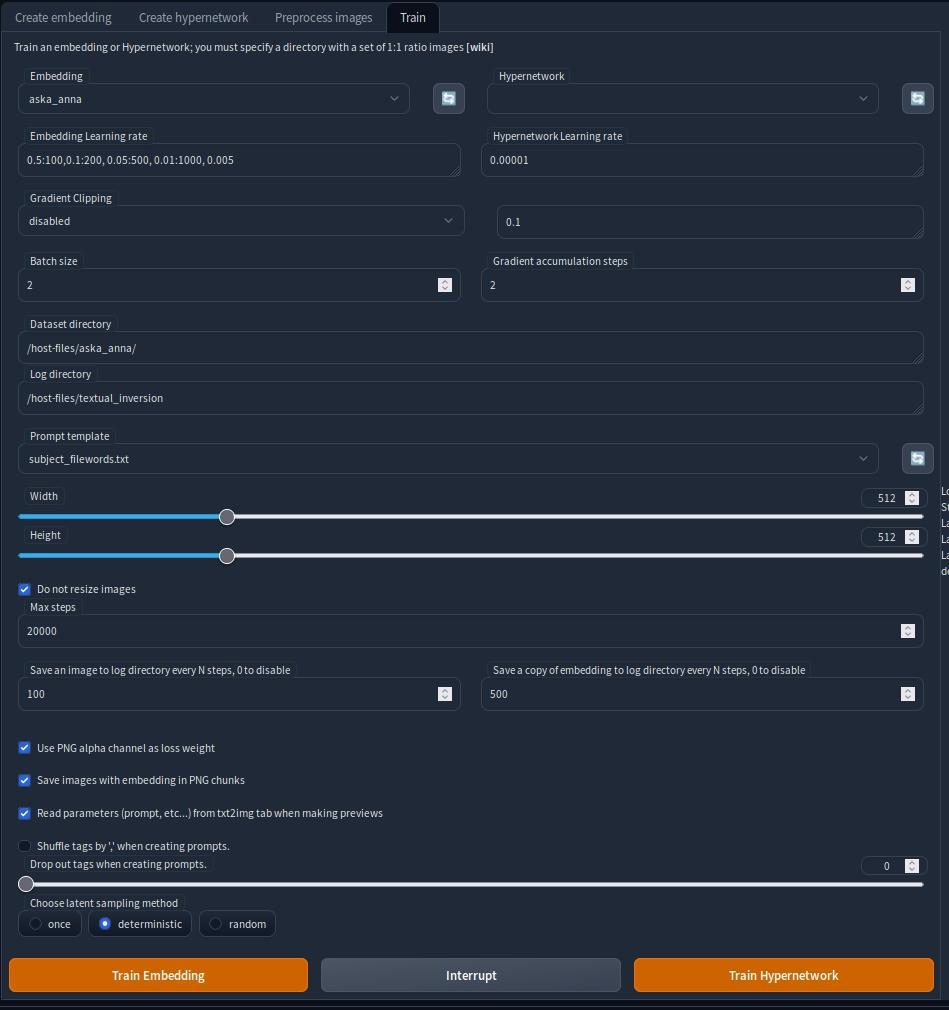The width and height of the screenshot is (949, 1010).
Task: Refresh the Hypernetwork list
Action: [917, 99]
